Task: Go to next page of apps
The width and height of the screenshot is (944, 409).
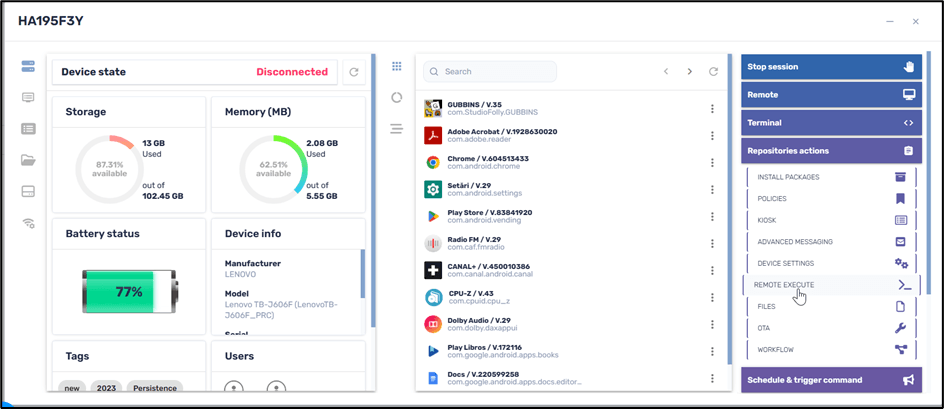Action: [689, 72]
